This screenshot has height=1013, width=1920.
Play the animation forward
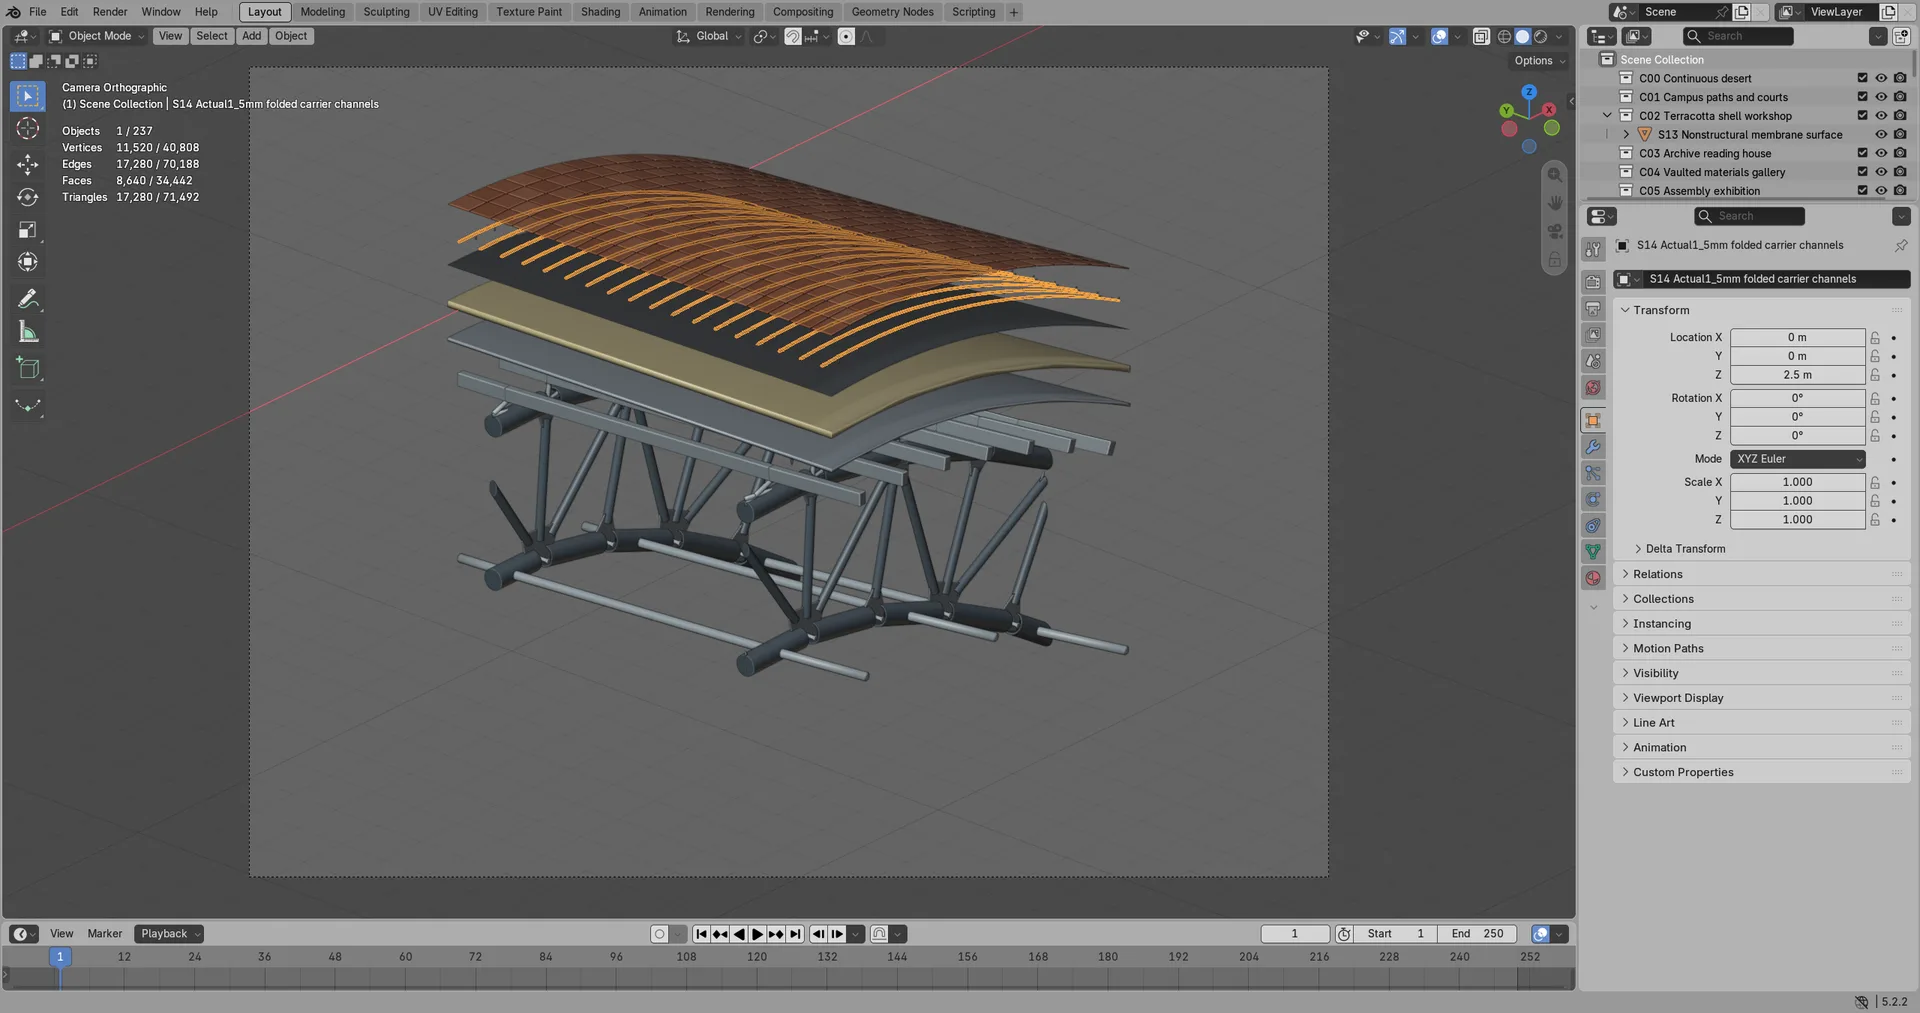(x=757, y=934)
